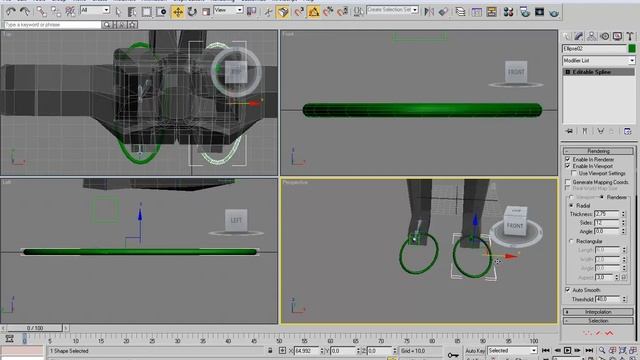
Task: Activate the Select and Scale tool
Action: pos(206,11)
